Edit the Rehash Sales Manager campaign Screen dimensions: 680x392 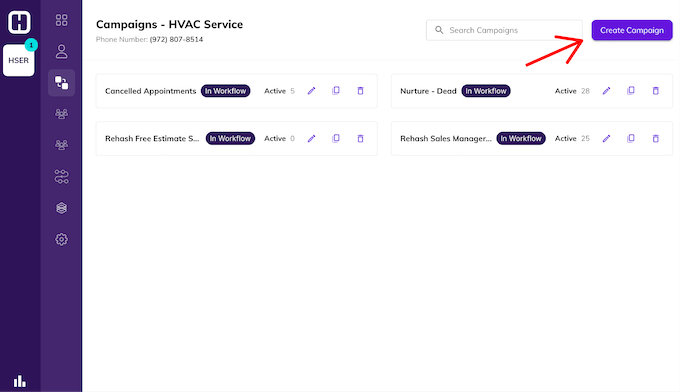pos(606,139)
